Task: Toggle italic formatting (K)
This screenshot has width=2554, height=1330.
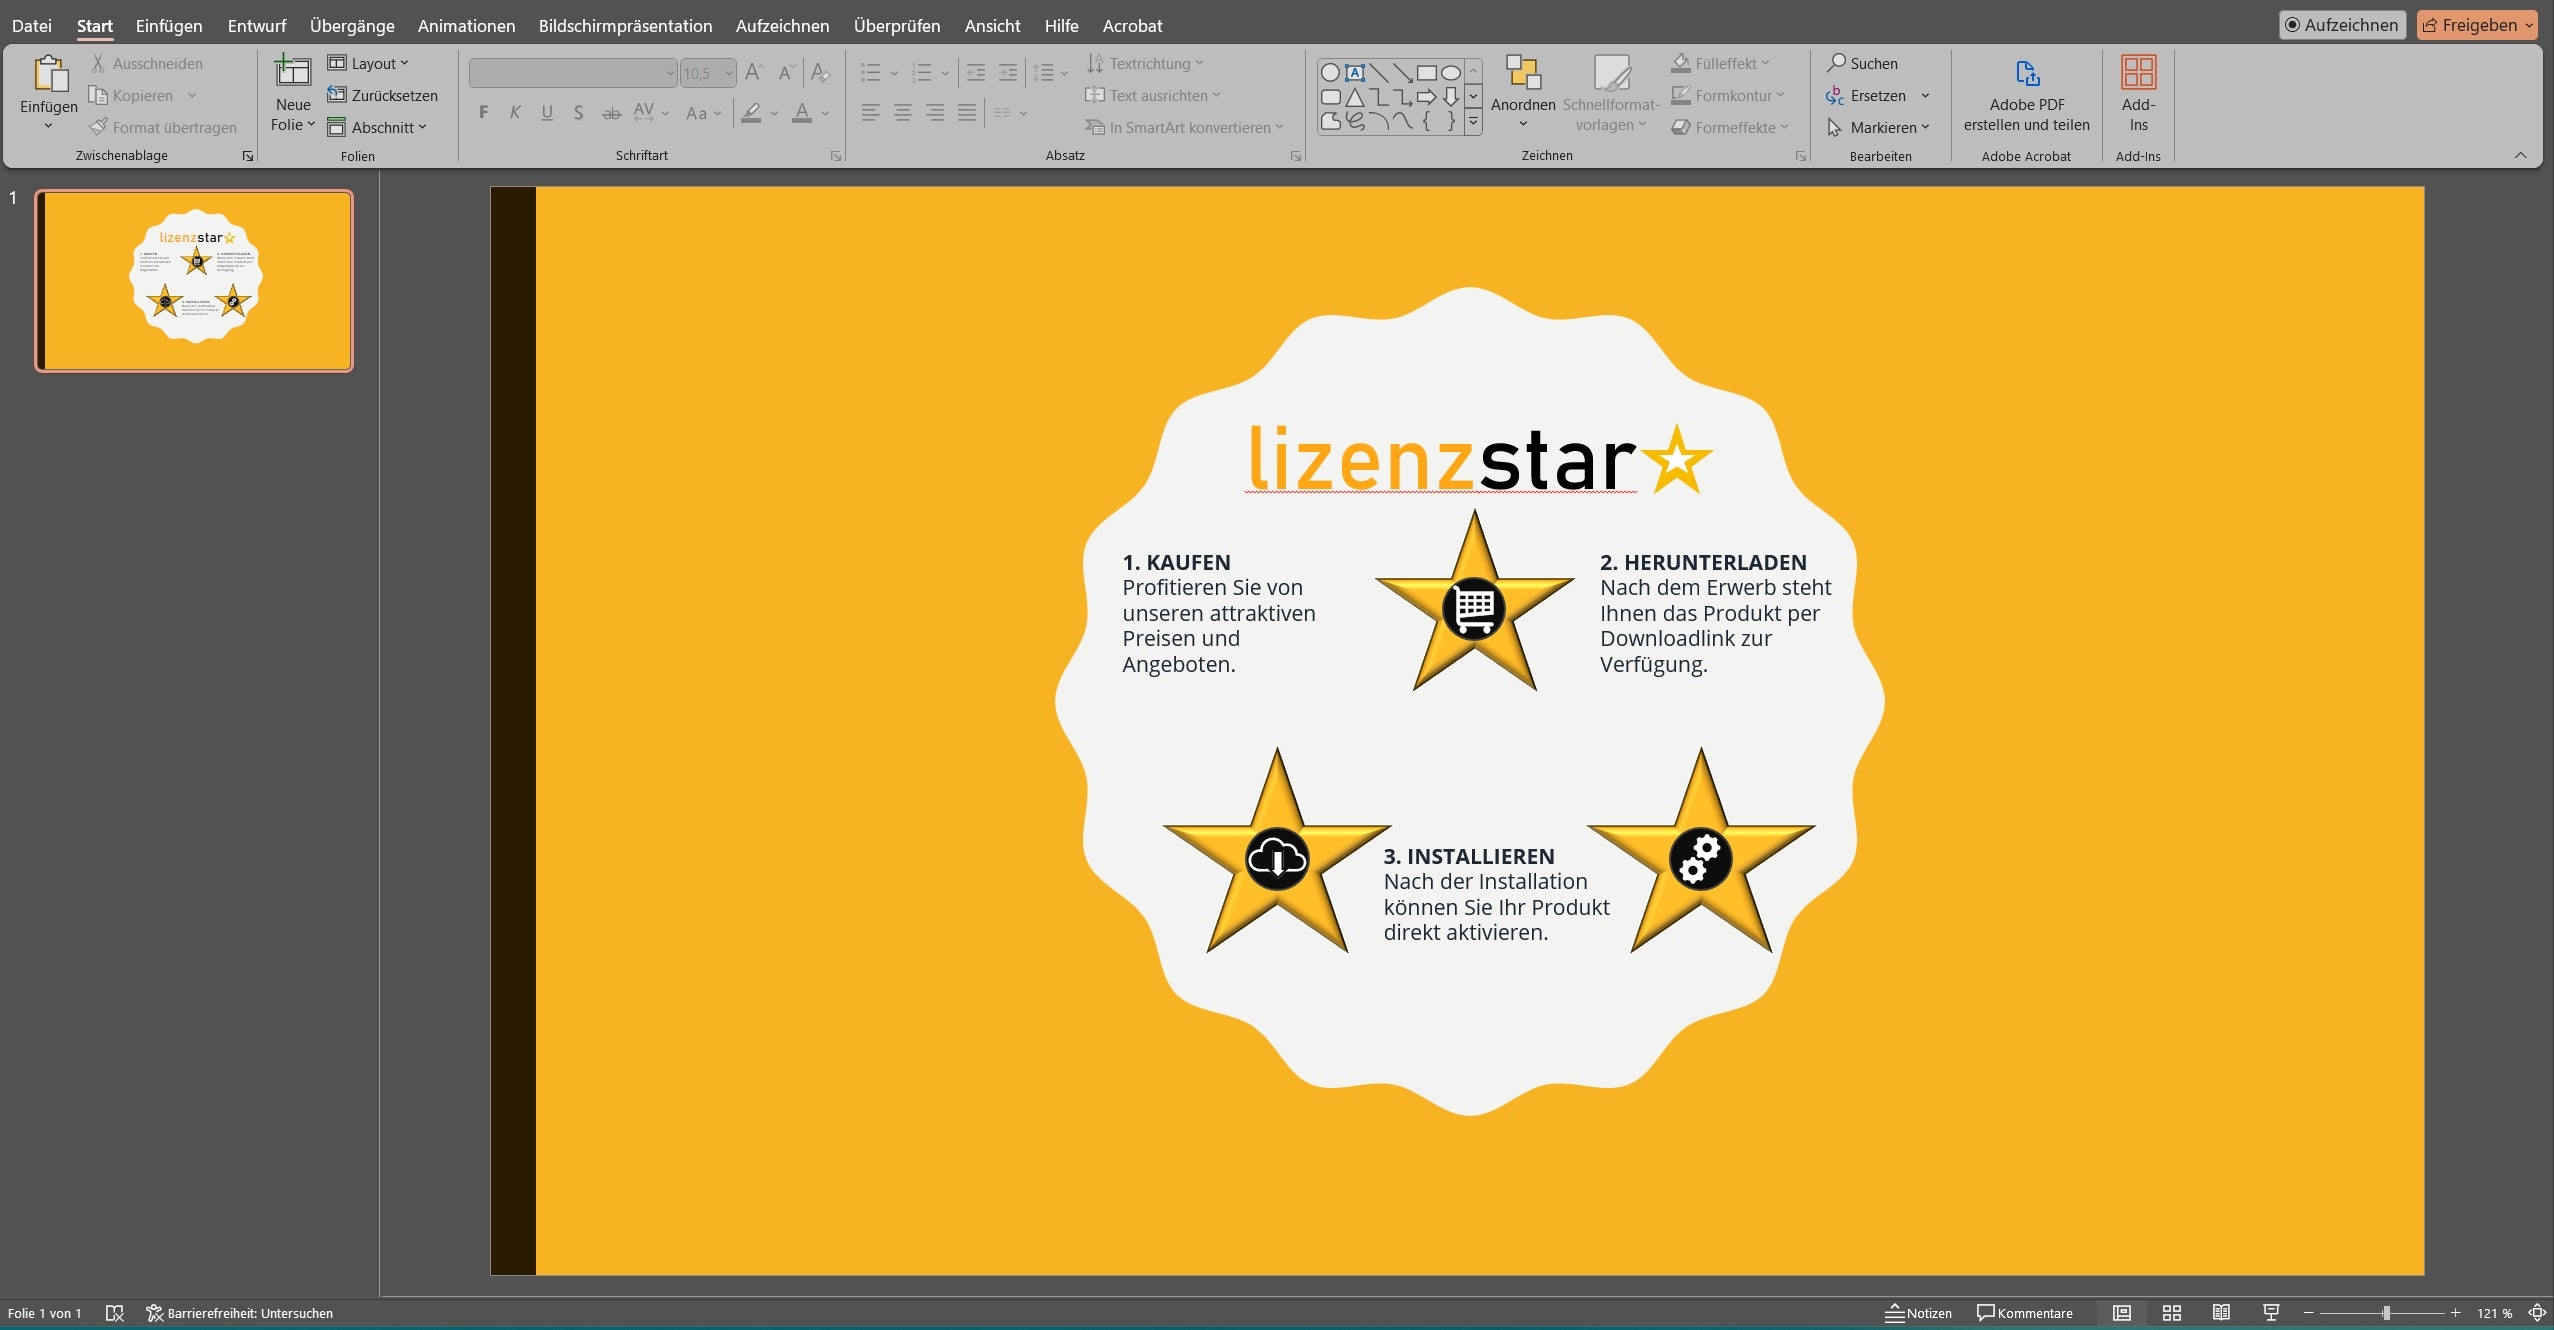Action: pyautogui.click(x=515, y=112)
